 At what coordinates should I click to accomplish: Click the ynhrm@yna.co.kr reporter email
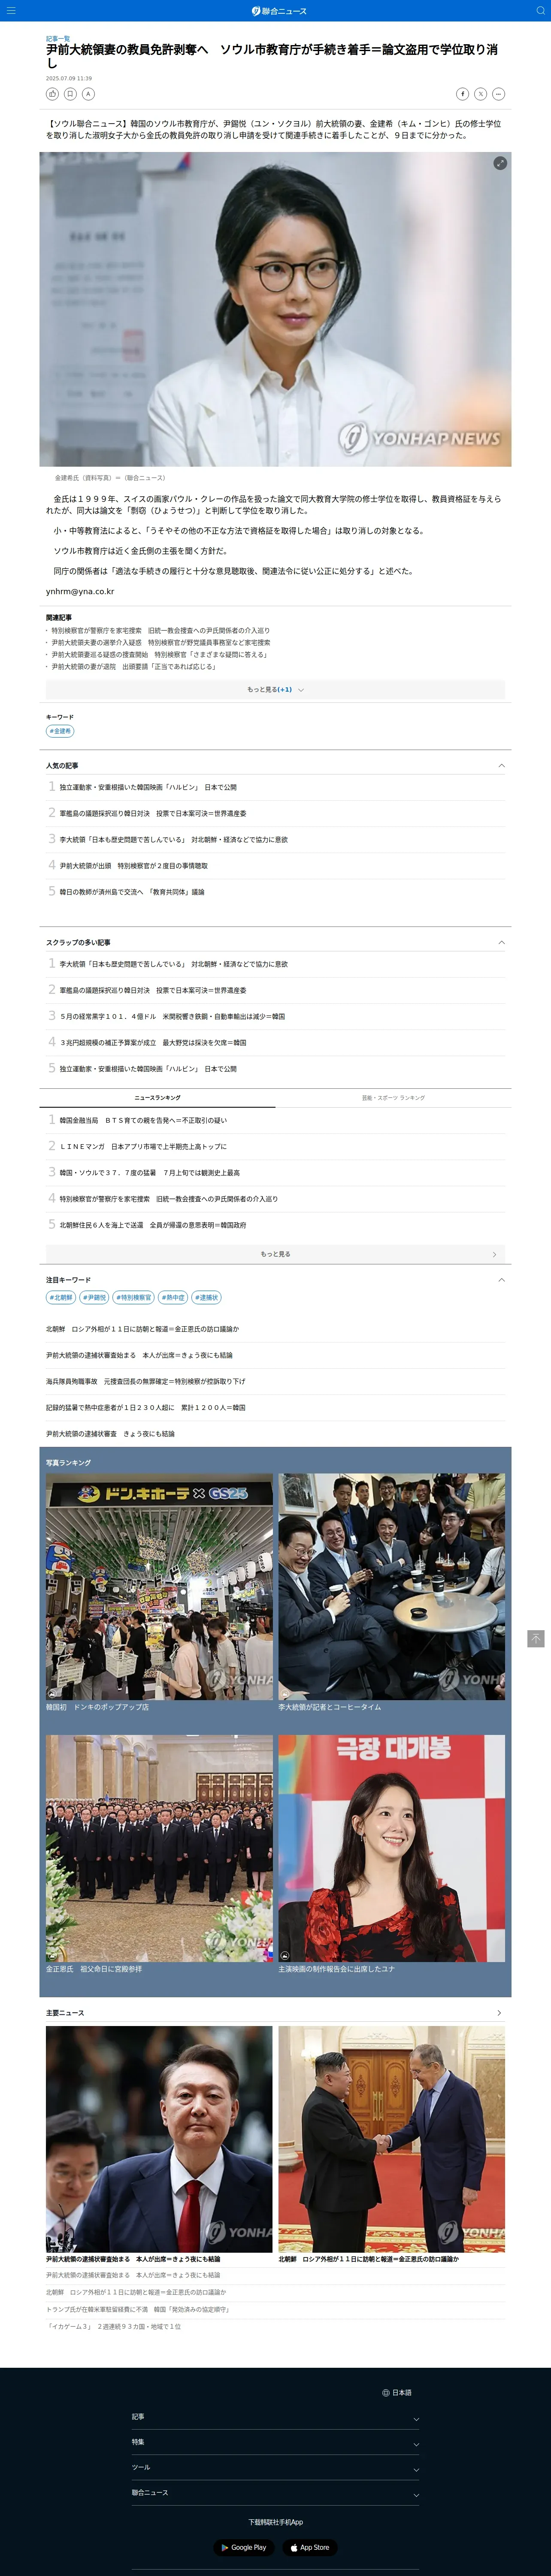(80, 591)
